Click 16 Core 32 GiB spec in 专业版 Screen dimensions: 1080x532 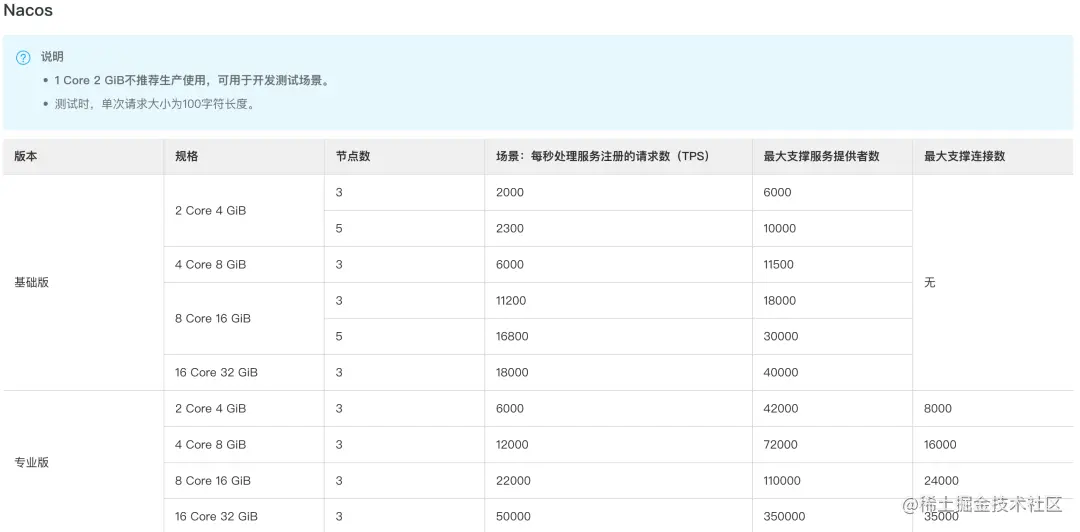pos(216,516)
